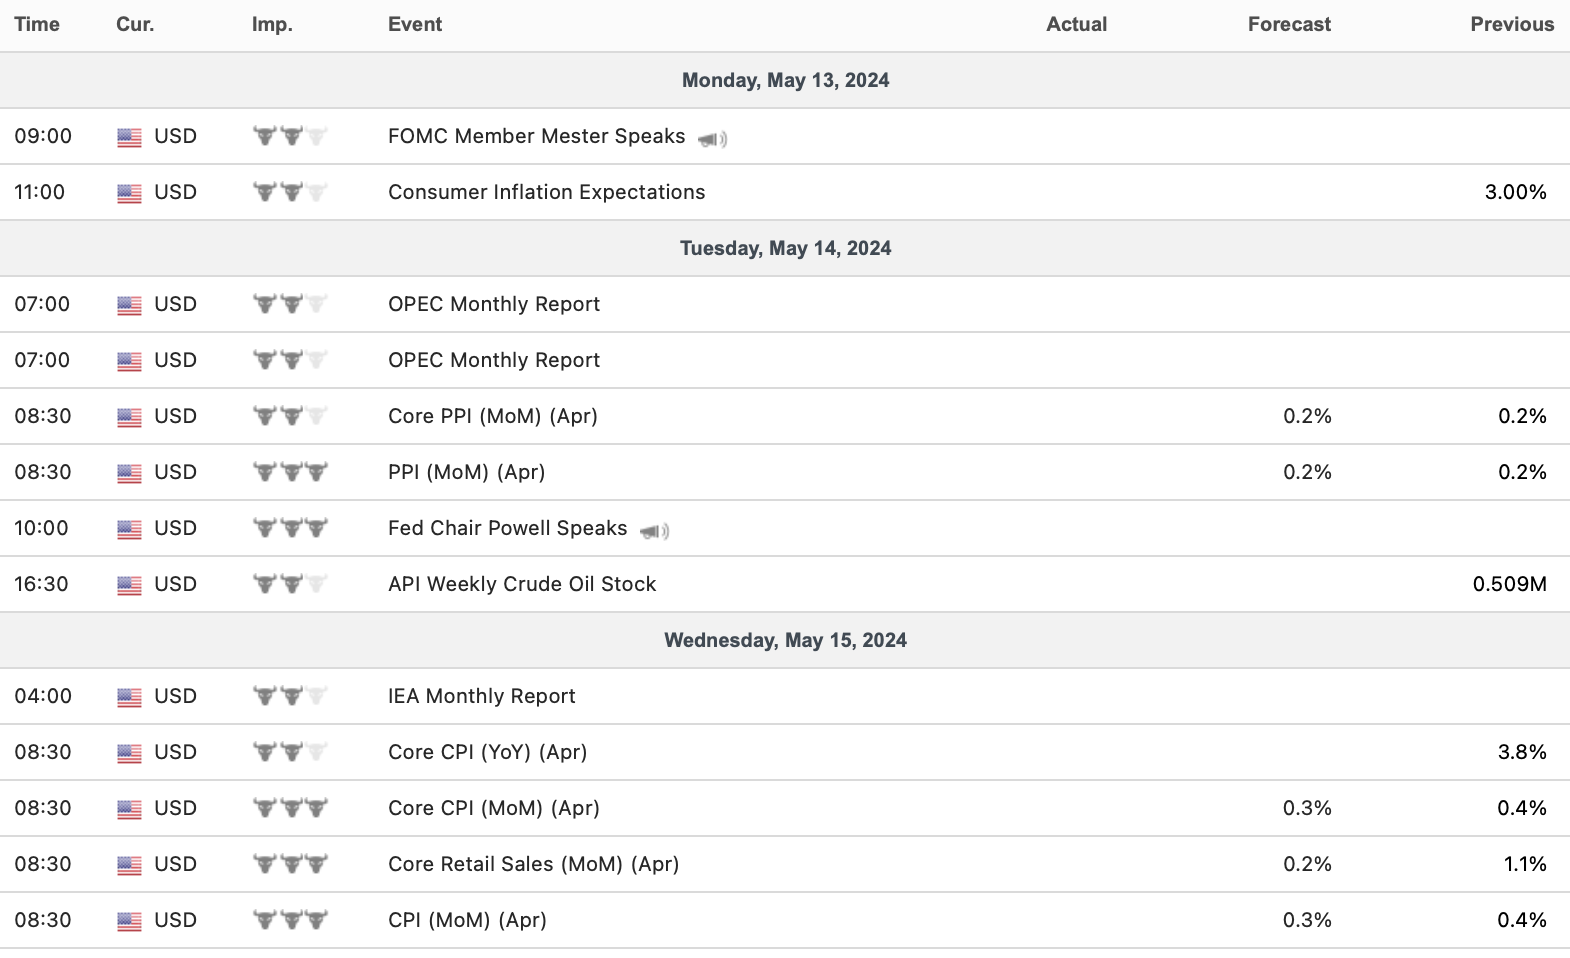1570x958 pixels.
Task: Click the US flag in Consumer Inflation Expectations row
Action: (x=129, y=193)
